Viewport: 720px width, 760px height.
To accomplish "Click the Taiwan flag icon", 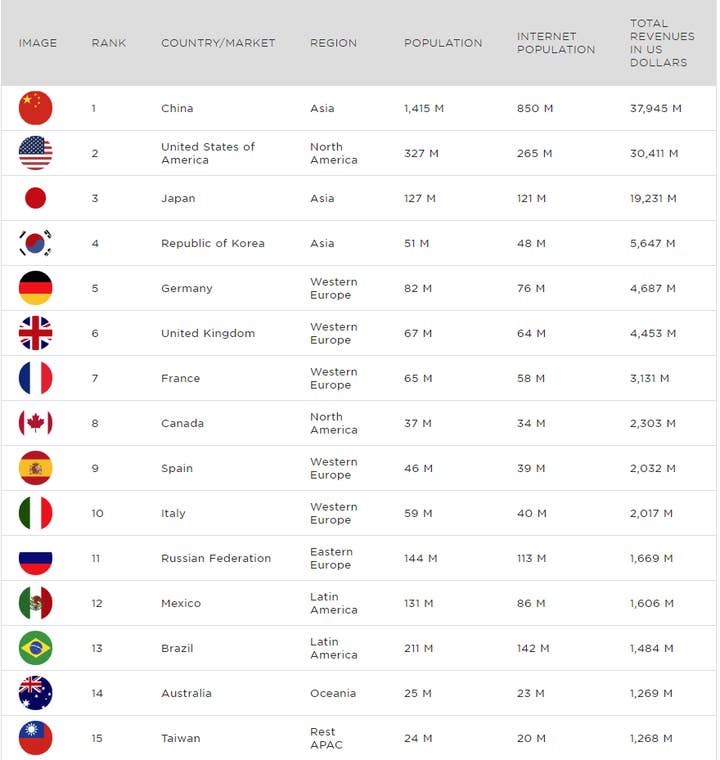I will (35, 738).
